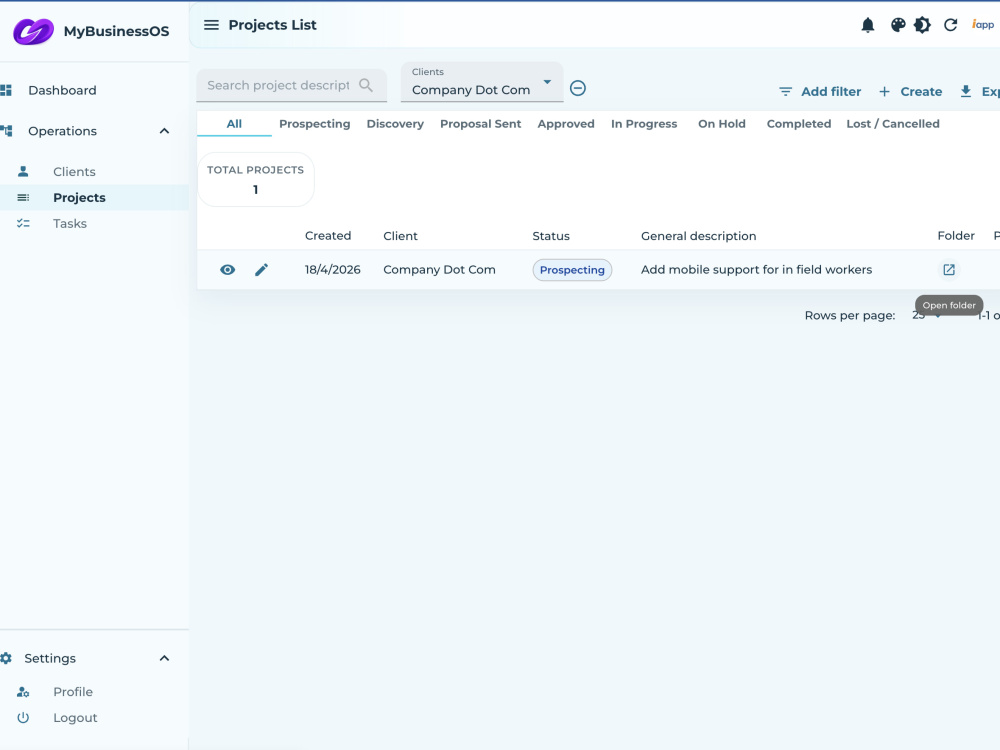Viewport: 1000px width, 750px height.
Task: Sort by Created column header
Action: click(328, 235)
